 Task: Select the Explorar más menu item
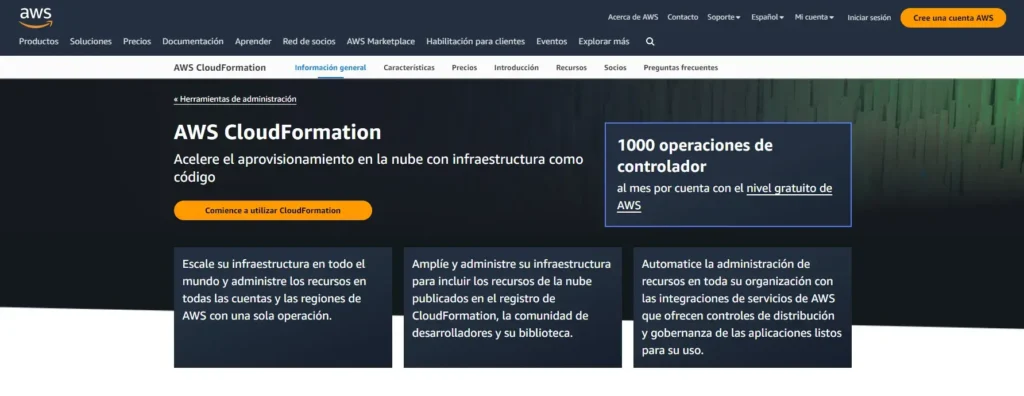604,41
